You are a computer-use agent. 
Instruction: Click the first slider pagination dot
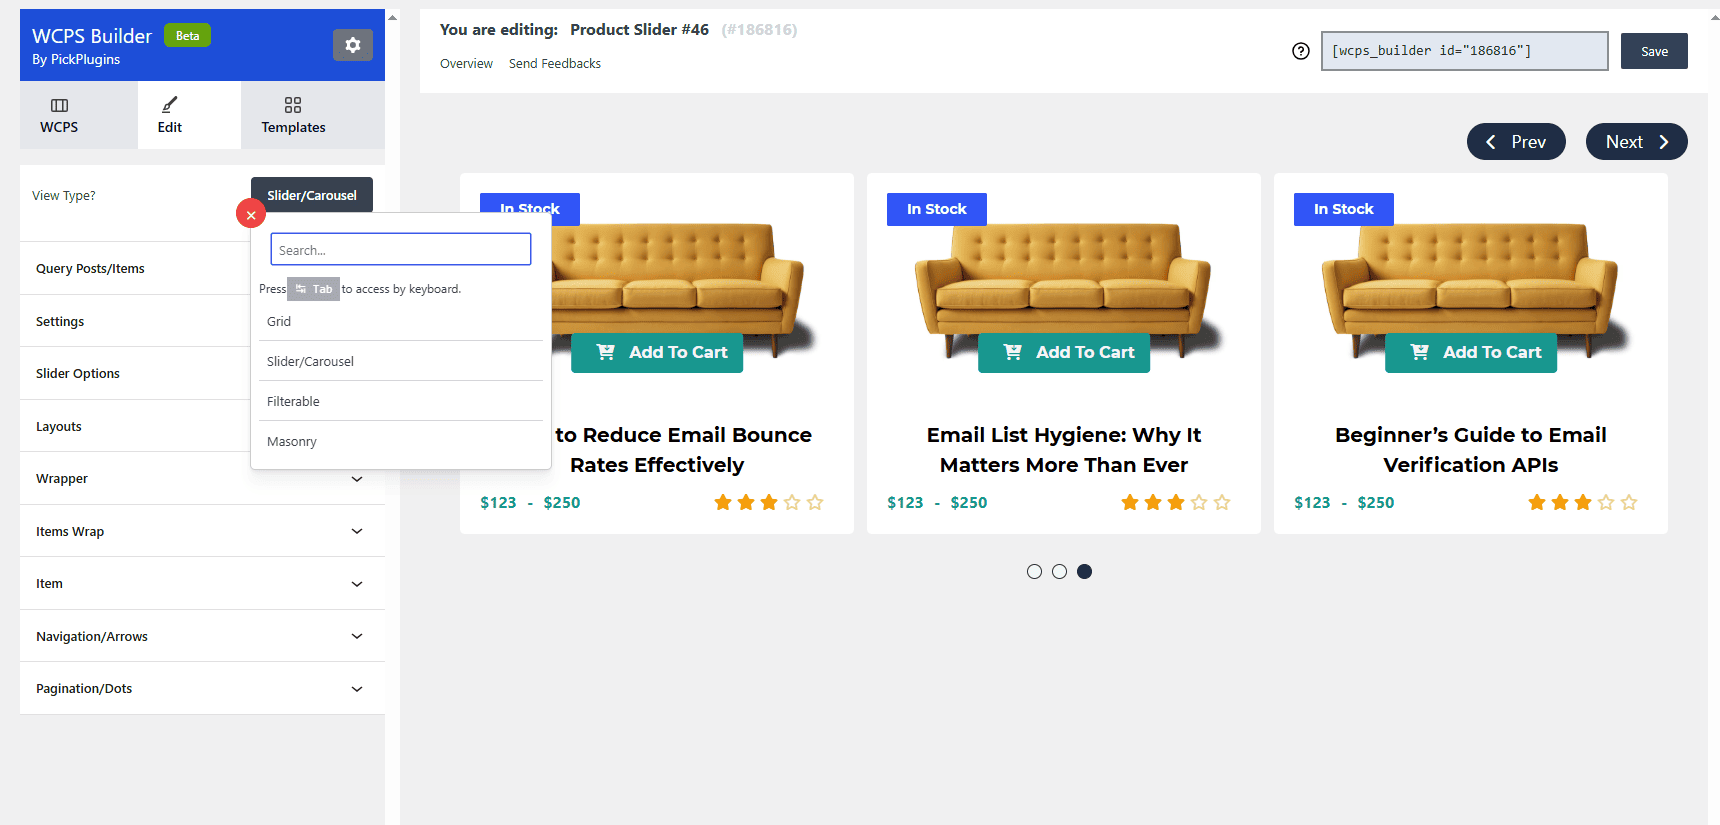1034,571
